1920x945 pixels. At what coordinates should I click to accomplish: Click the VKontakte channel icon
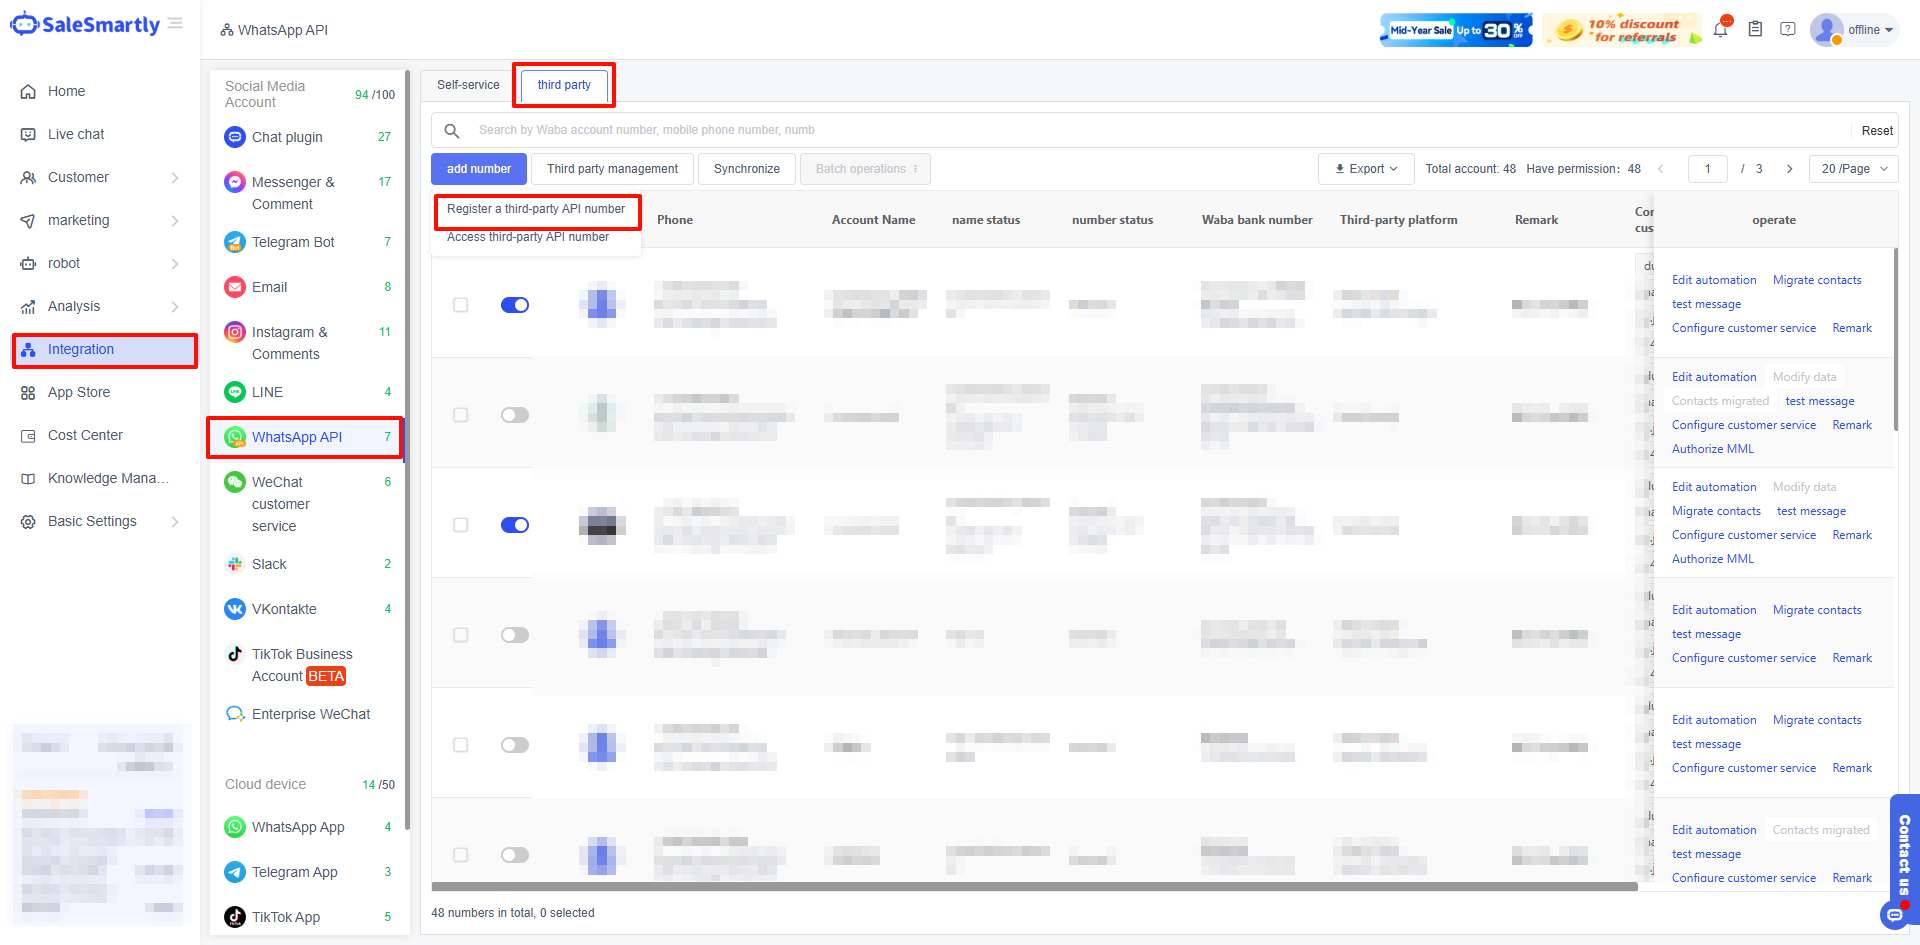pos(235,609)
